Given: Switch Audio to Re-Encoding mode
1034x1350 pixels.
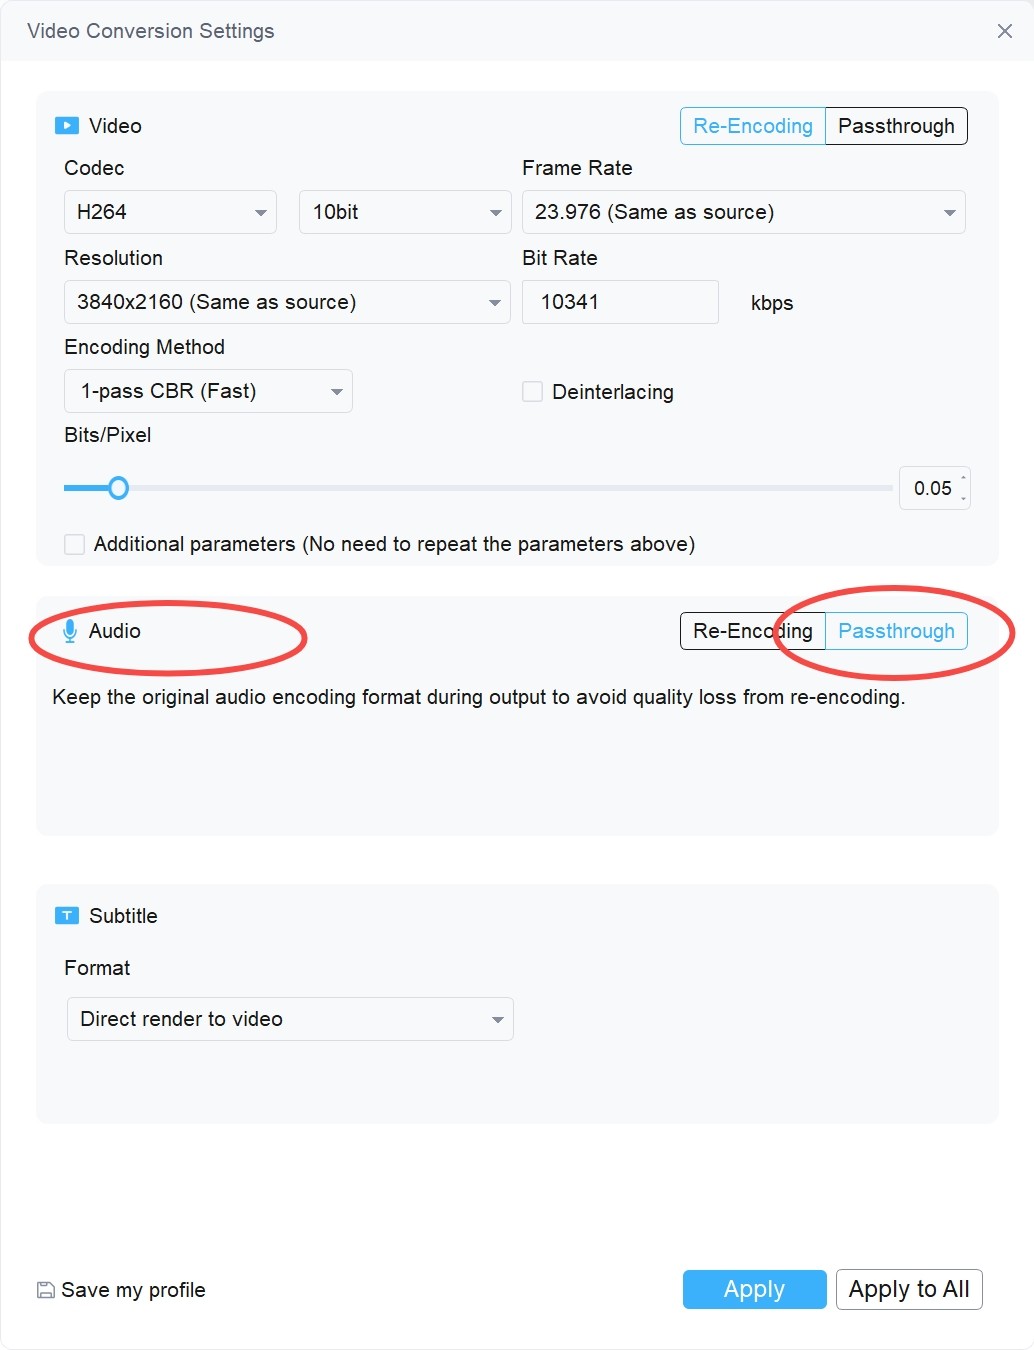Looking at the screenshot, I should (x=753, y=631).
